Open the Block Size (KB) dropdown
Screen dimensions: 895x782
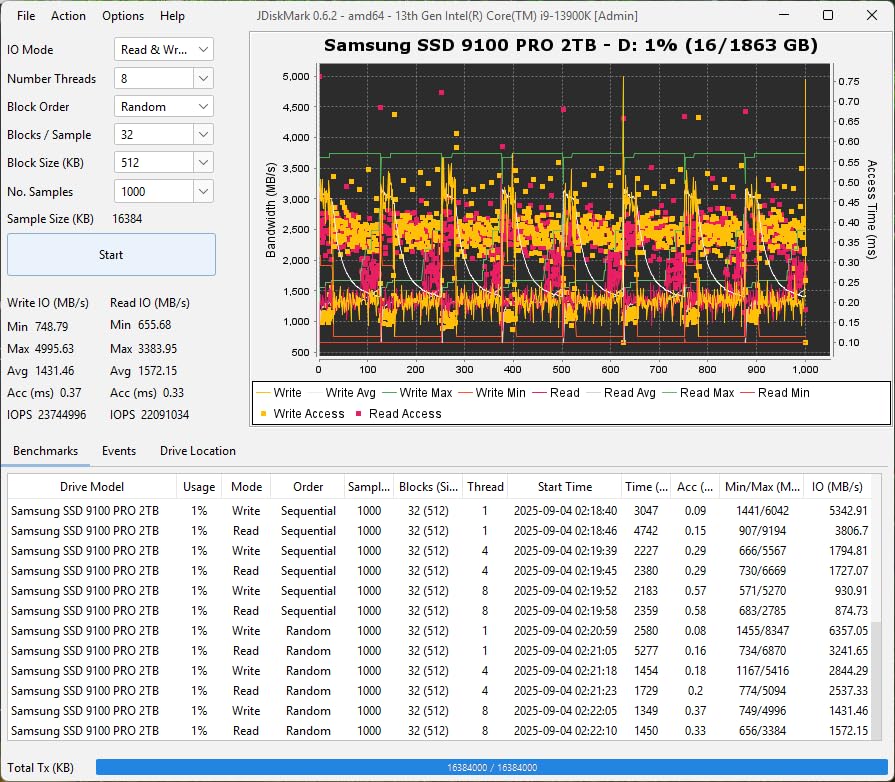pos(163,161)
